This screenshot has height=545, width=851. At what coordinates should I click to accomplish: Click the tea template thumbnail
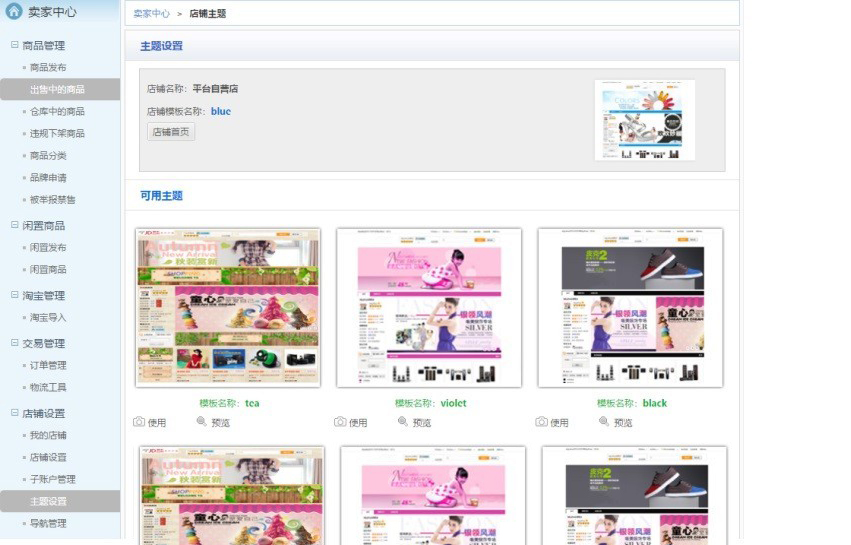coord(228,308)
